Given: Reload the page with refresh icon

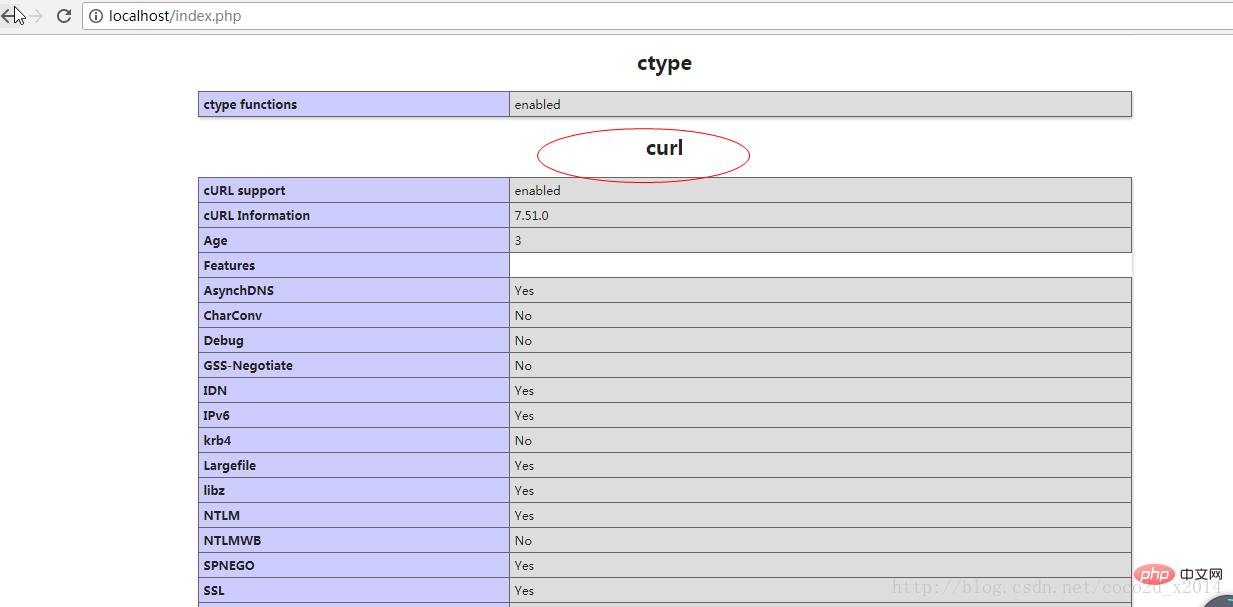Looking at the screenshot, I should [64, 16].
